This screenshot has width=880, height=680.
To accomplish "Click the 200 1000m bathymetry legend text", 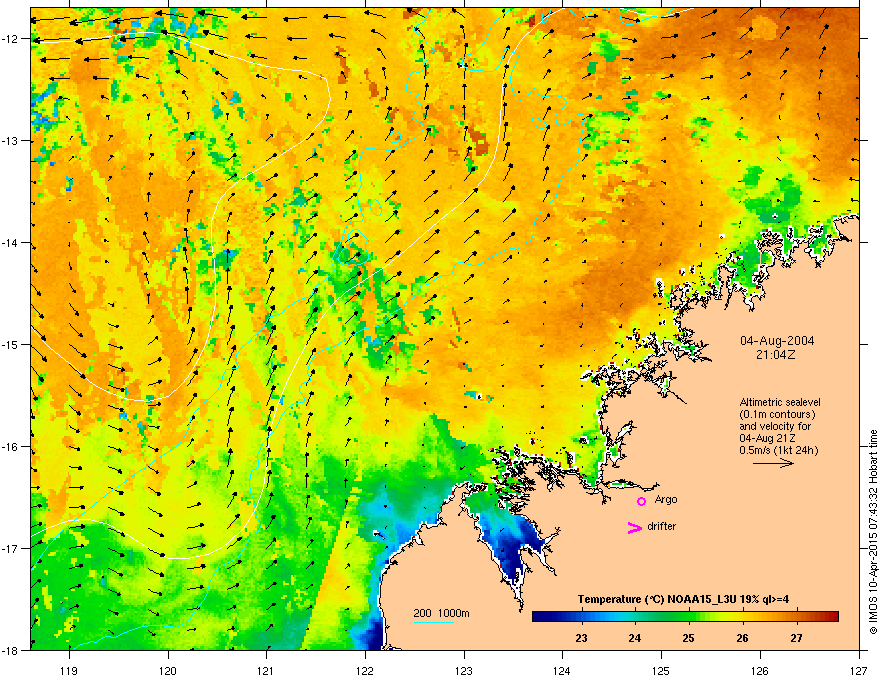I will pos(441,613).
